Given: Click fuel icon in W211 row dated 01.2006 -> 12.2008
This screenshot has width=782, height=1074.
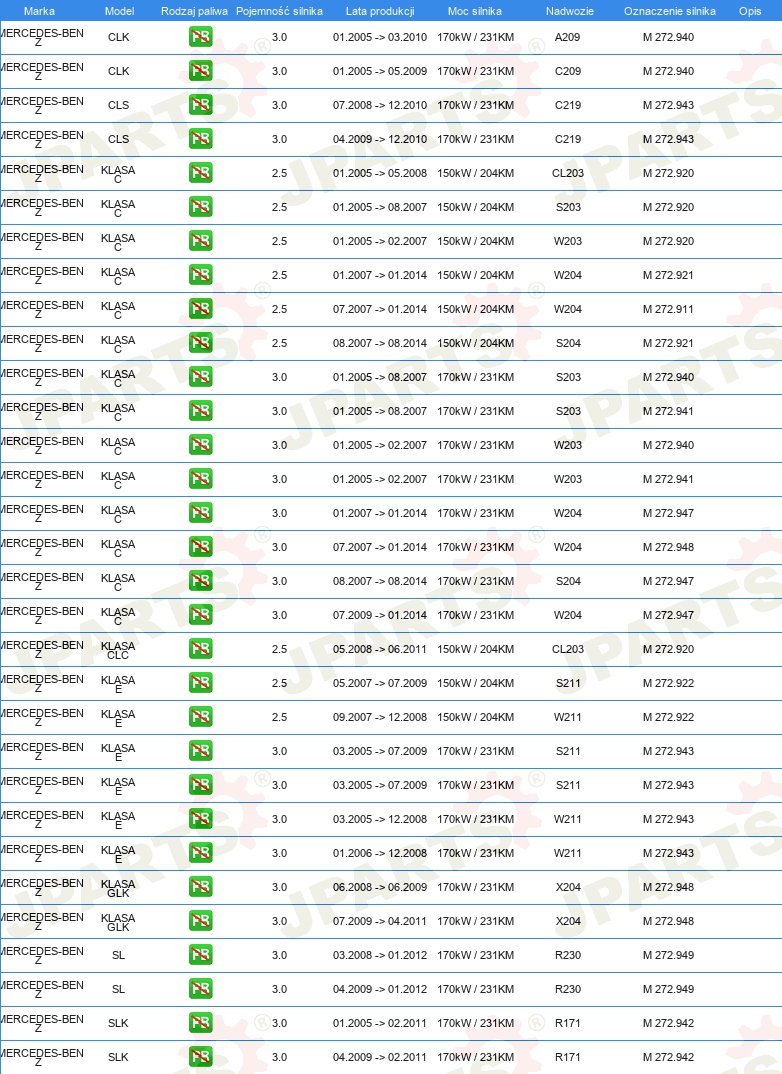Looking at the screenshot, I should (x=201, y=853).
